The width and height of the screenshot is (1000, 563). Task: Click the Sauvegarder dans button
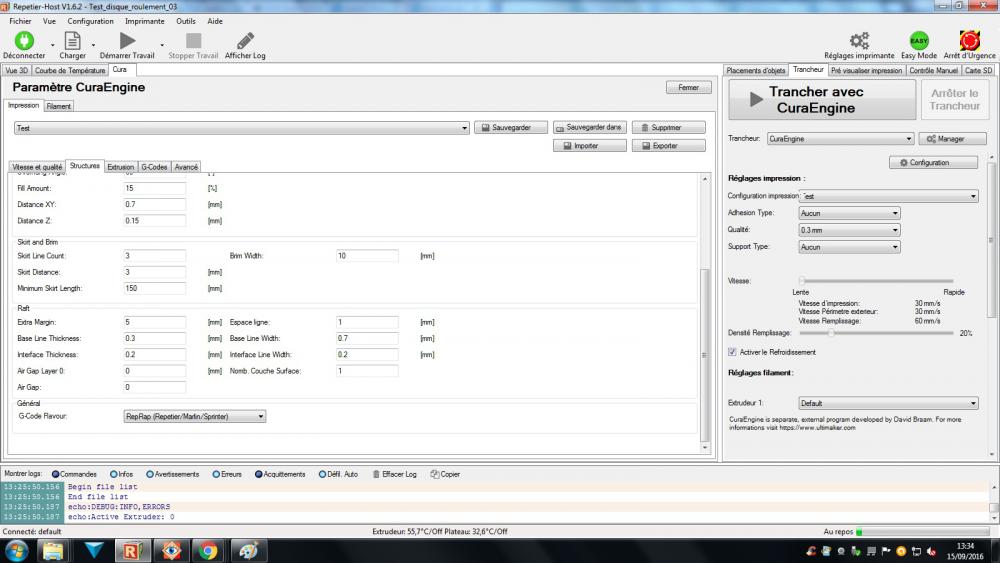590,128
